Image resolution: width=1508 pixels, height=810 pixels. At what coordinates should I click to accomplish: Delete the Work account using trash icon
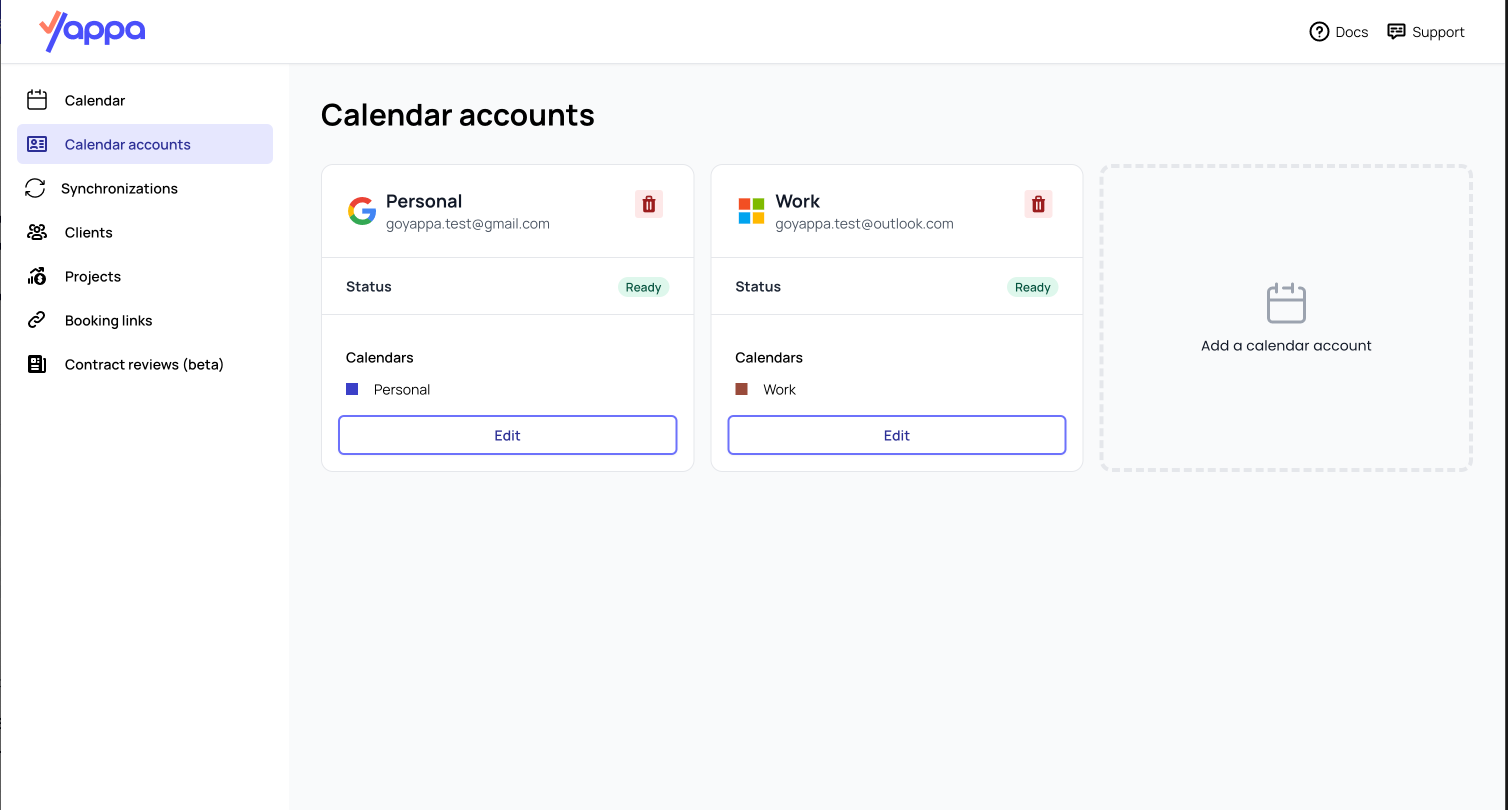tap(1038, 204)
